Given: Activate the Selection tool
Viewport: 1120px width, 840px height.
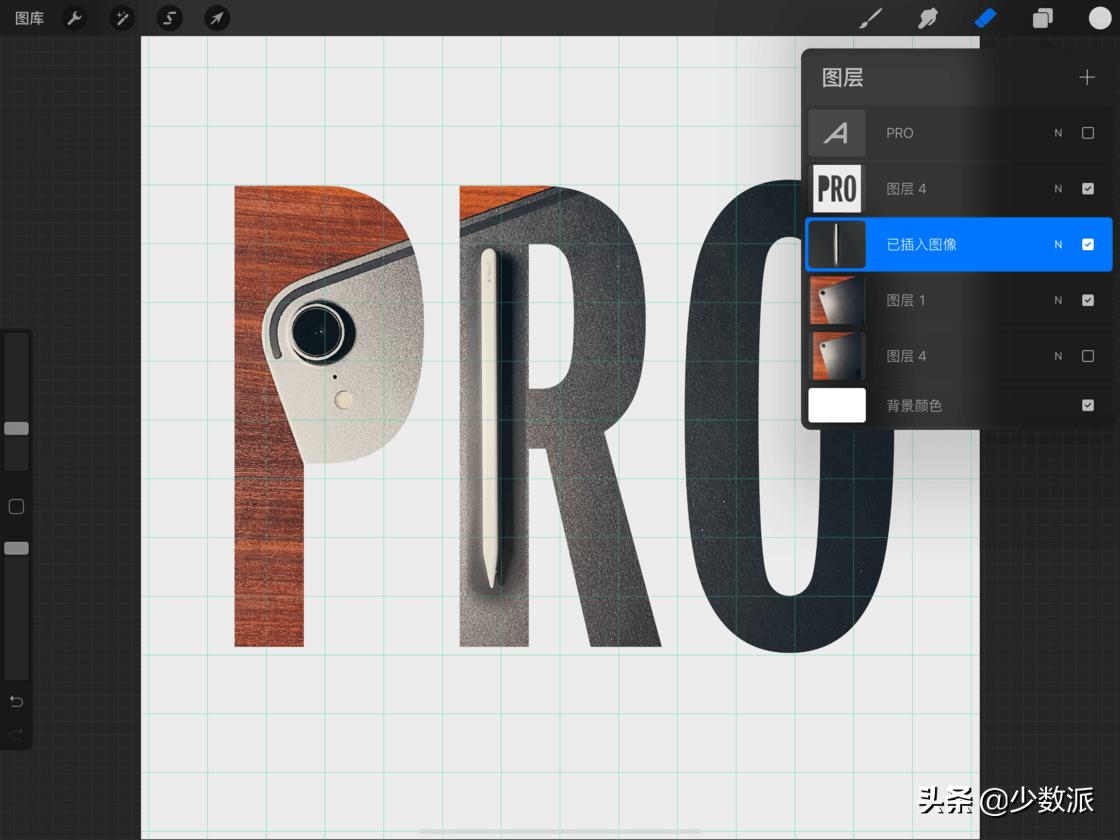Looking at the screenshot, I should tap(169, 18).
